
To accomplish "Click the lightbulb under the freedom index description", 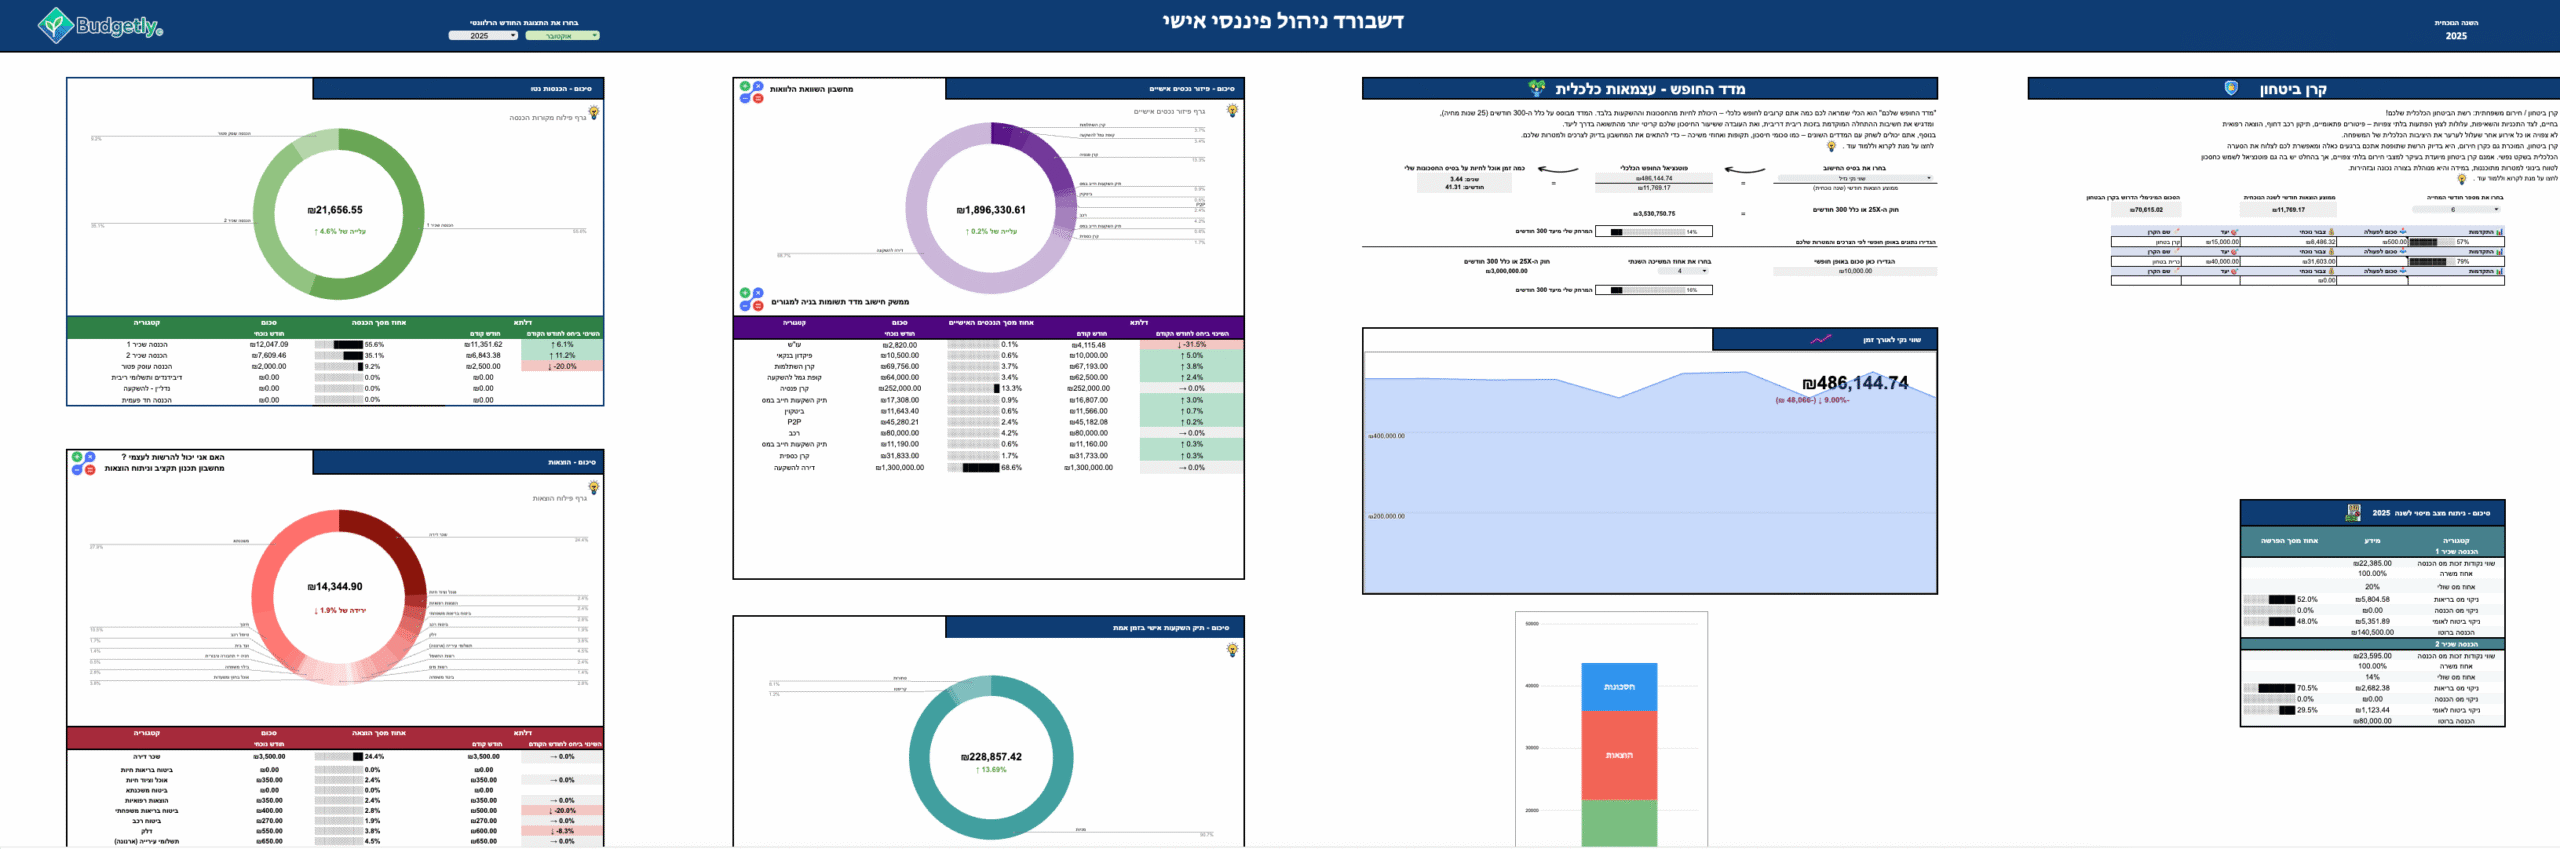I will coord(1831,146).
